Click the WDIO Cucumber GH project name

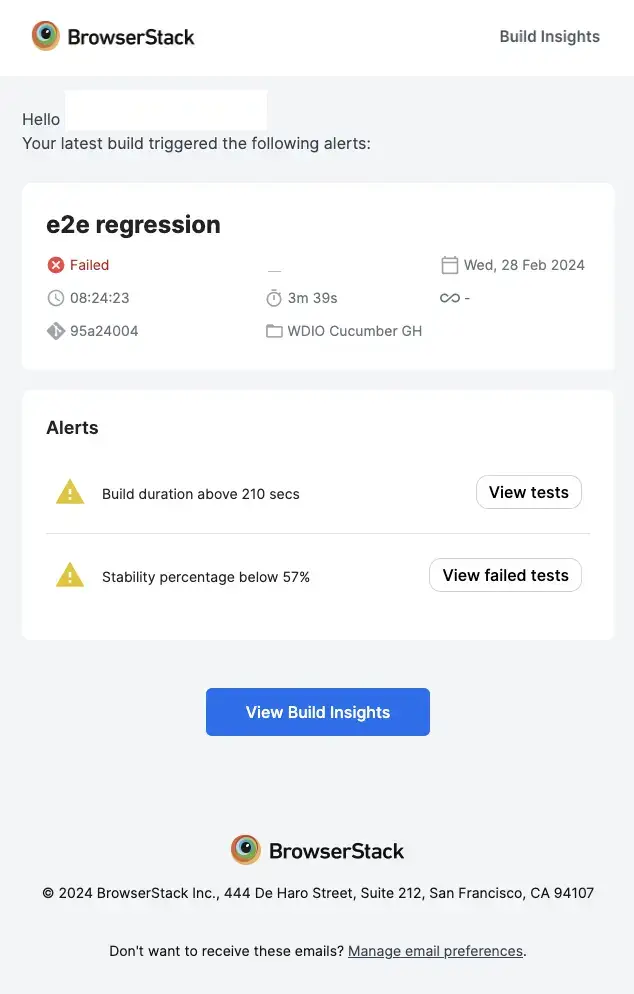click(x=355, y=331)
